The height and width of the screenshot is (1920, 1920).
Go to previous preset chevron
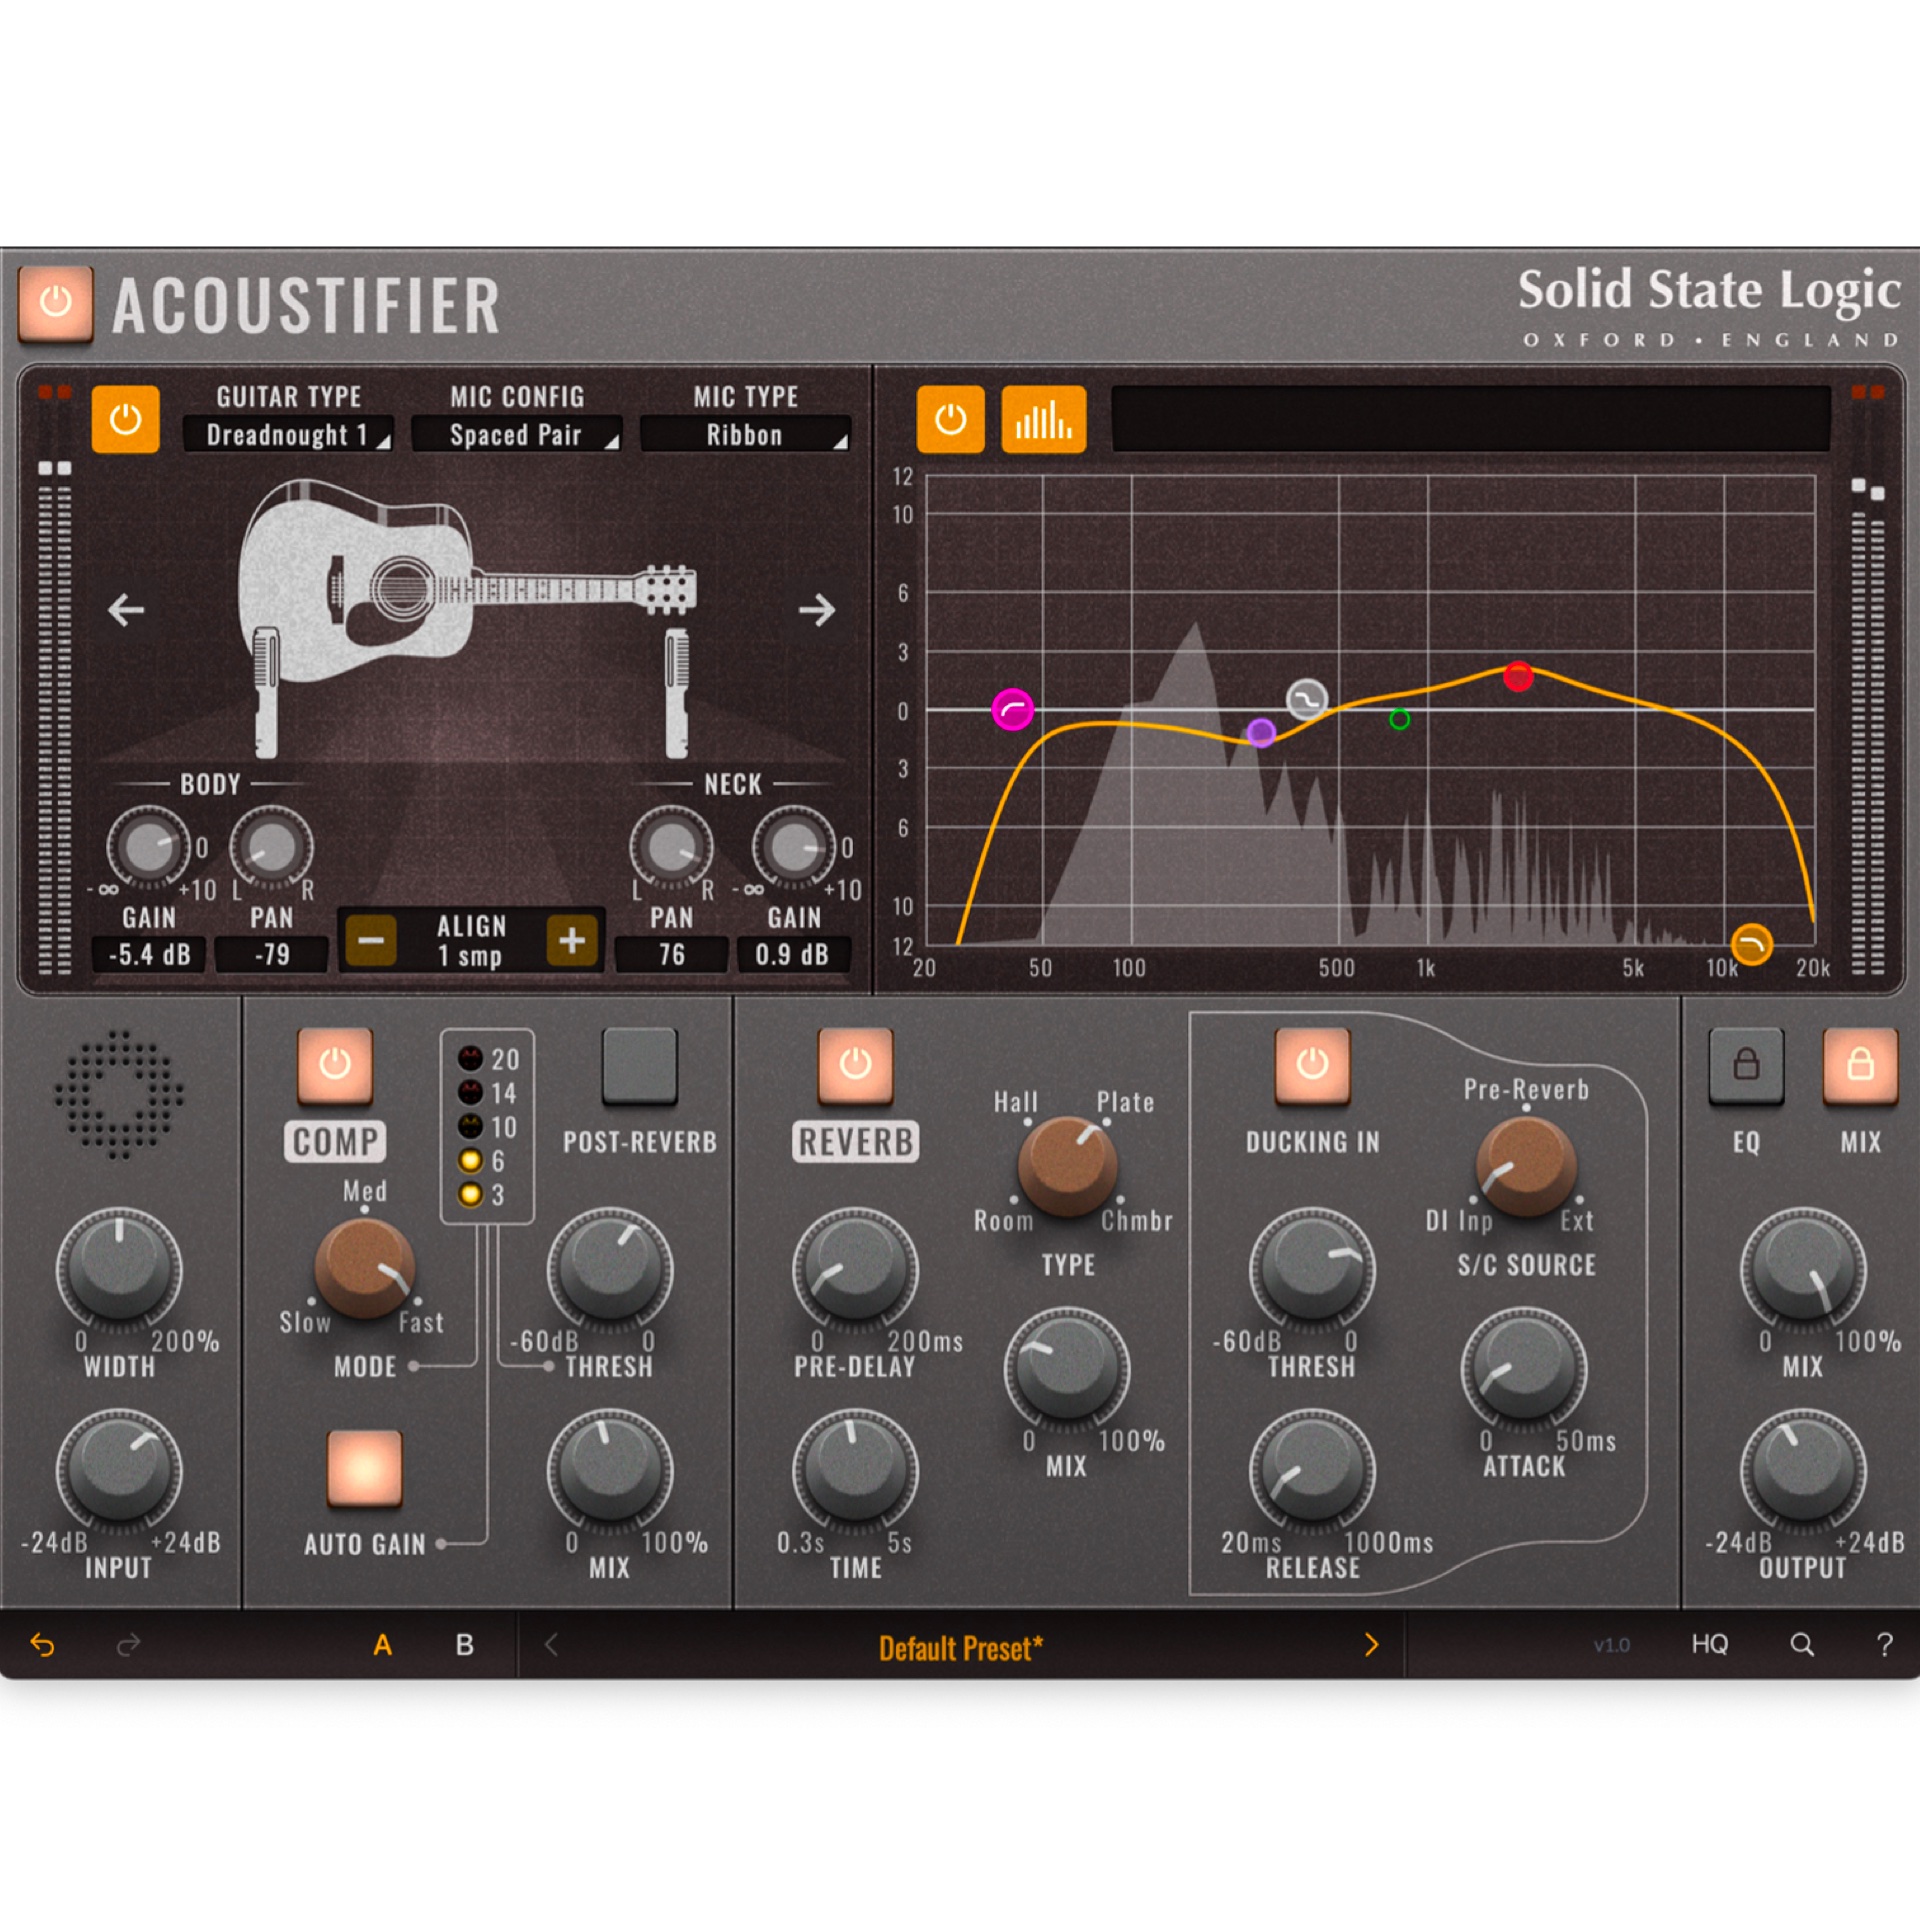click(550, 1645)
